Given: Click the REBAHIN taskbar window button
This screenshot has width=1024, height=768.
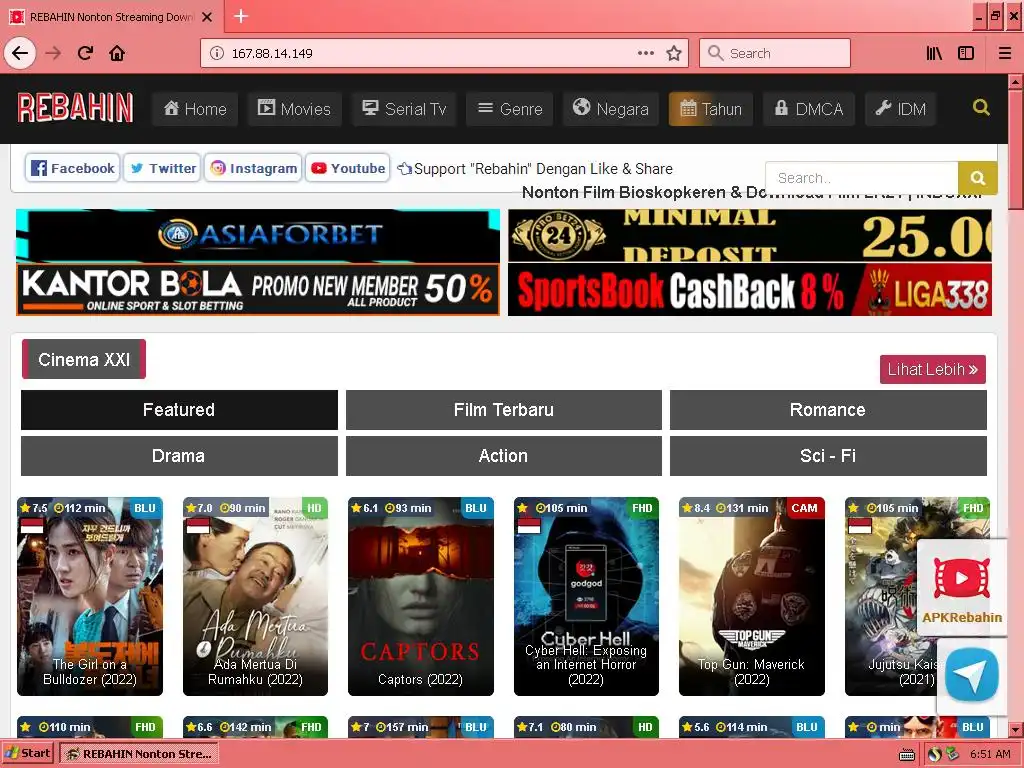Looking at the screenshot, I should (x=140, y=754).
